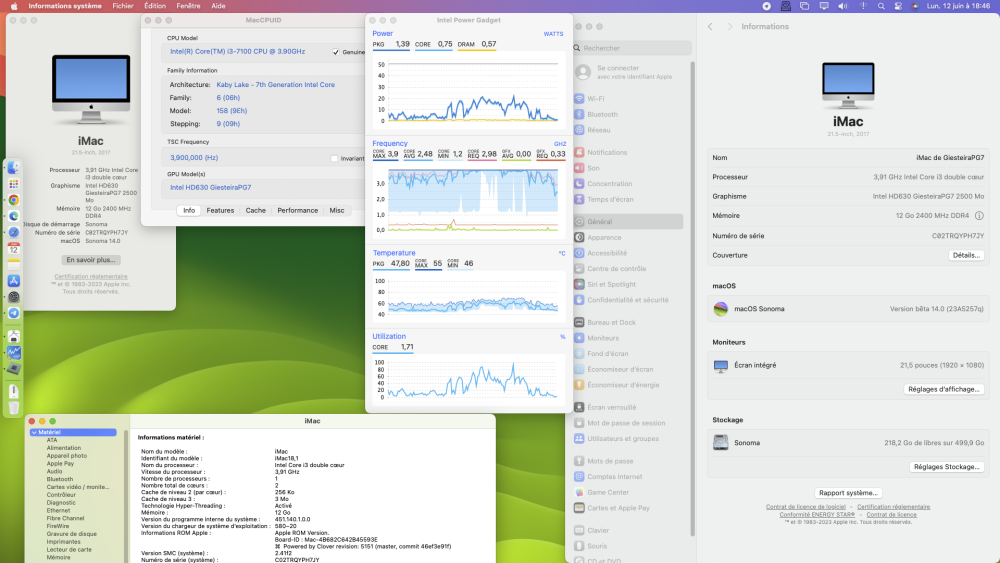Open the Trash in the Dock
Screen dimensions: 1000x563
pos(13,407)
